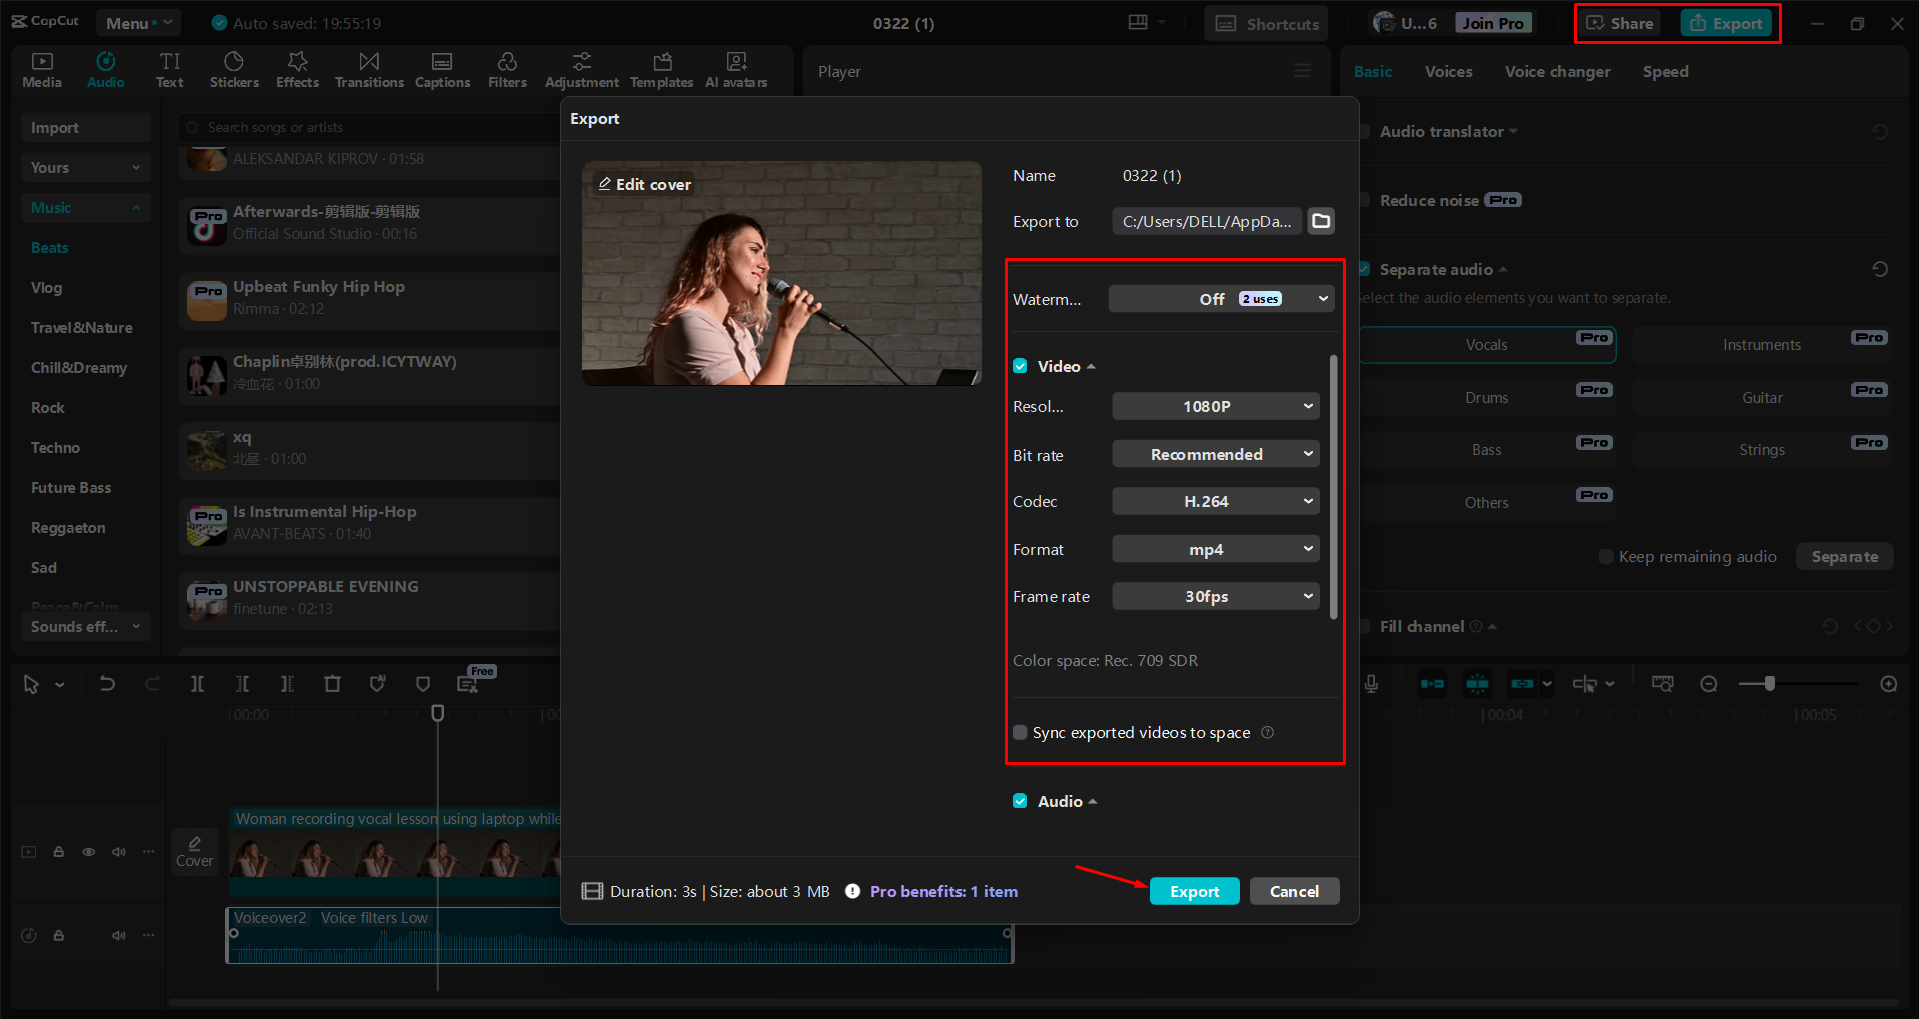Open the Filters panel
Screen dimensions: 1919x1019
tap(507, 69)
